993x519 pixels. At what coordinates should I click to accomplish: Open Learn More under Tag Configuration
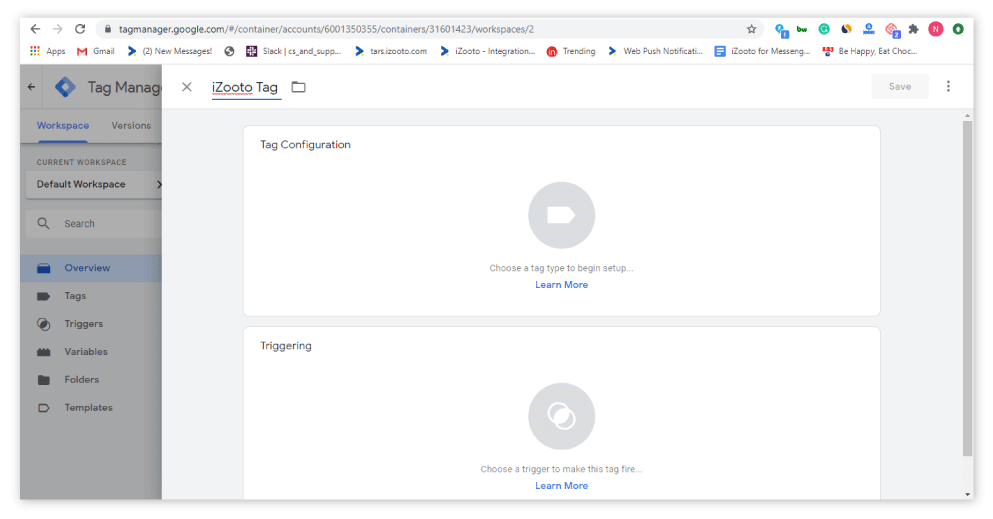tap(561, 285)
